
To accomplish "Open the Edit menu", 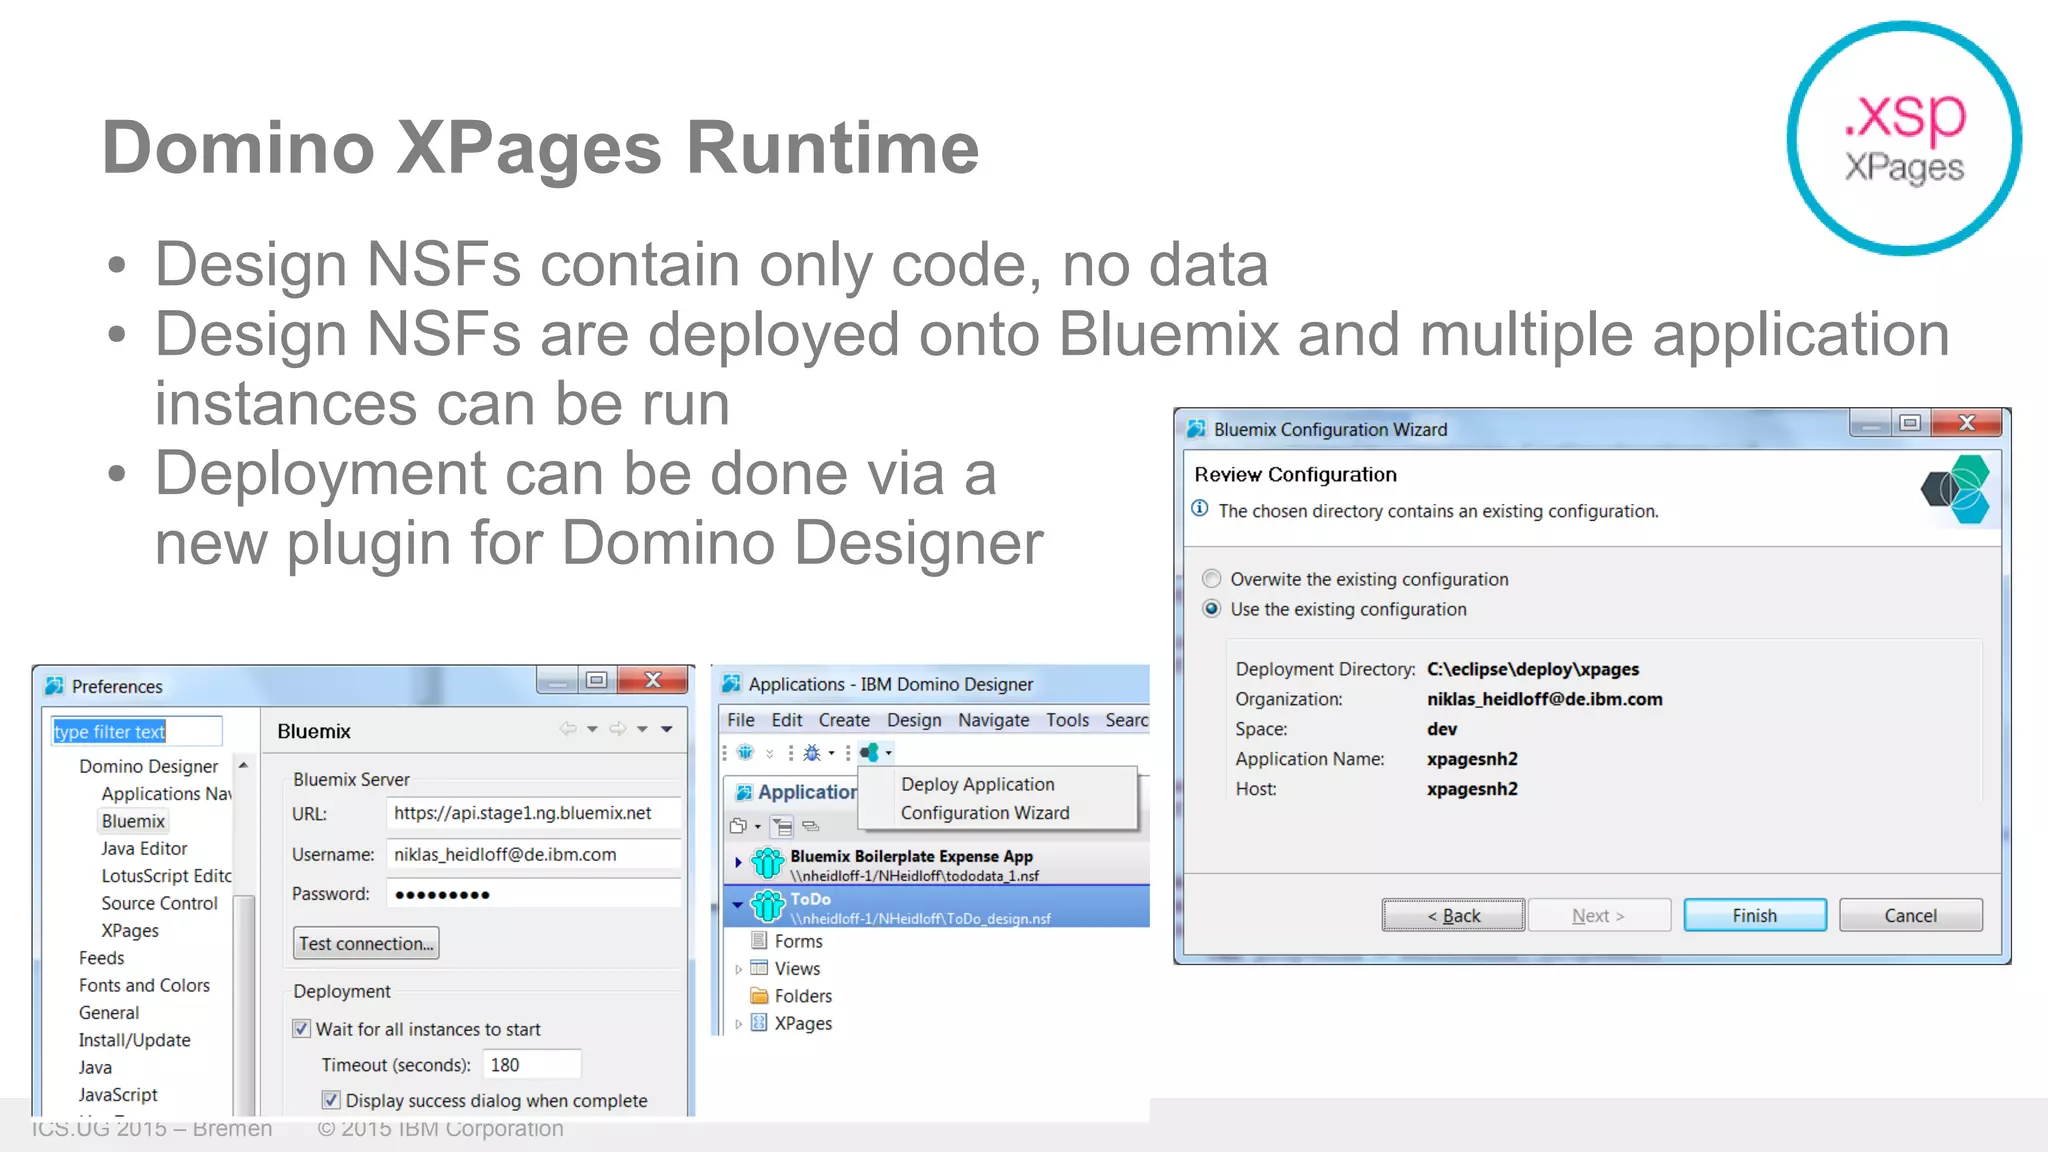I will (x=787, y=720).
